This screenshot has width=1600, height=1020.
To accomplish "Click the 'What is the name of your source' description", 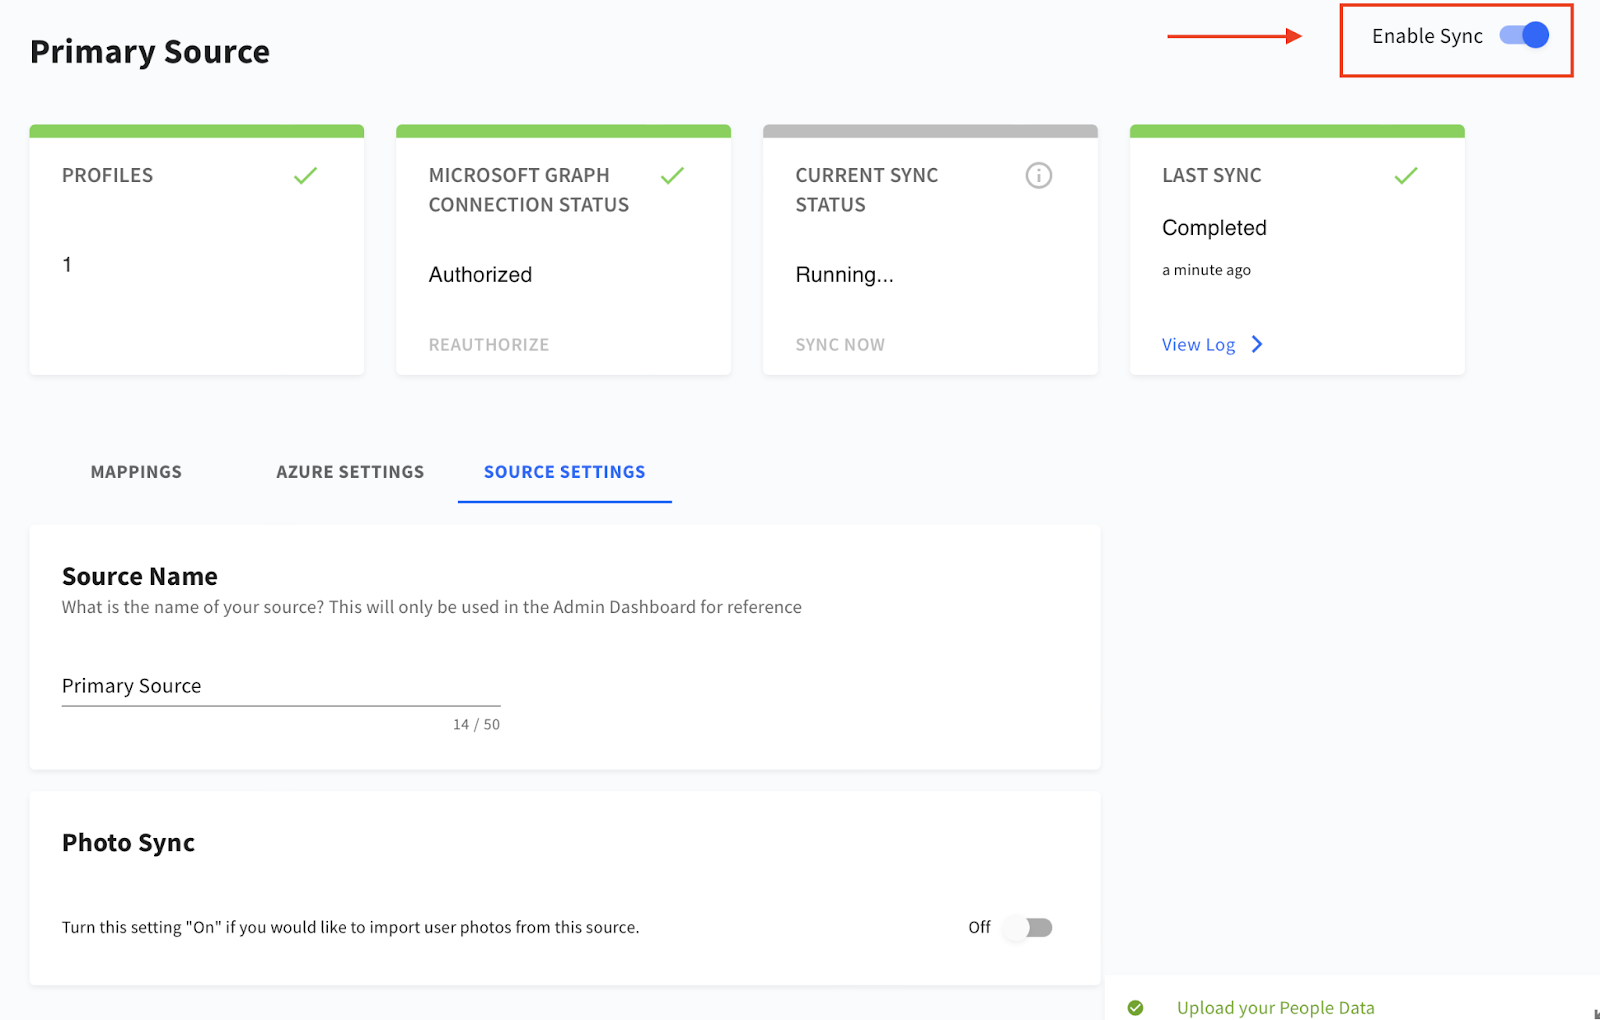I will click(x=432, y=607).
